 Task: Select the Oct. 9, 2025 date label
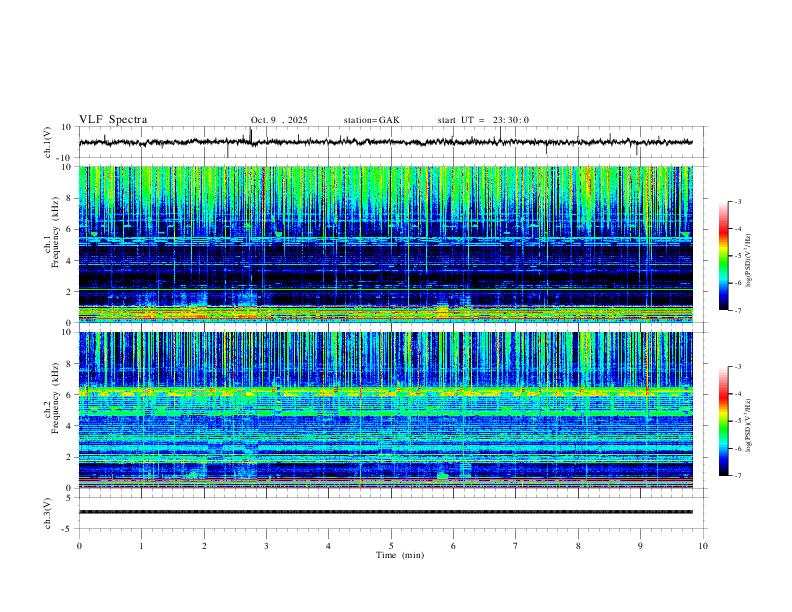click(279, 120)
